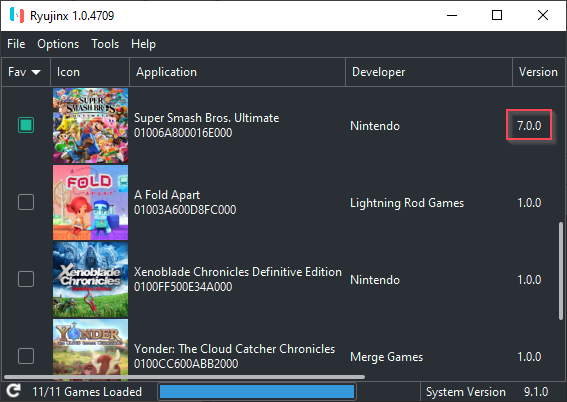Screen dimensions: 567x402
Task: Click version 1.0.0 of A Fold Apart
Action: click(x=529, y=202)
